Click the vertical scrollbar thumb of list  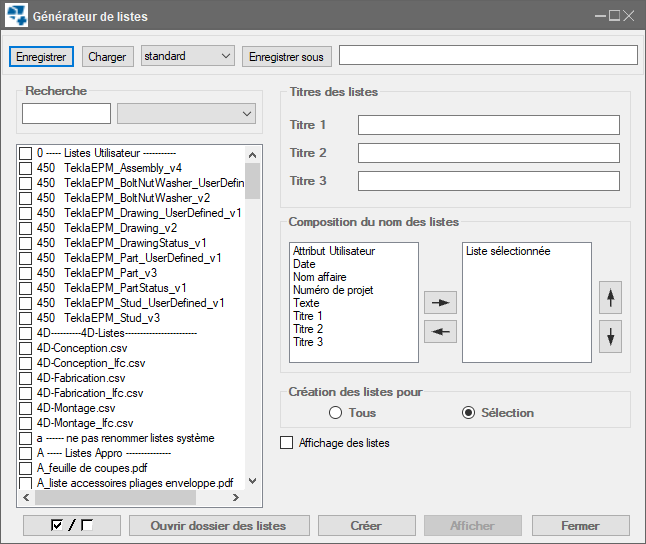pos(253,181)
